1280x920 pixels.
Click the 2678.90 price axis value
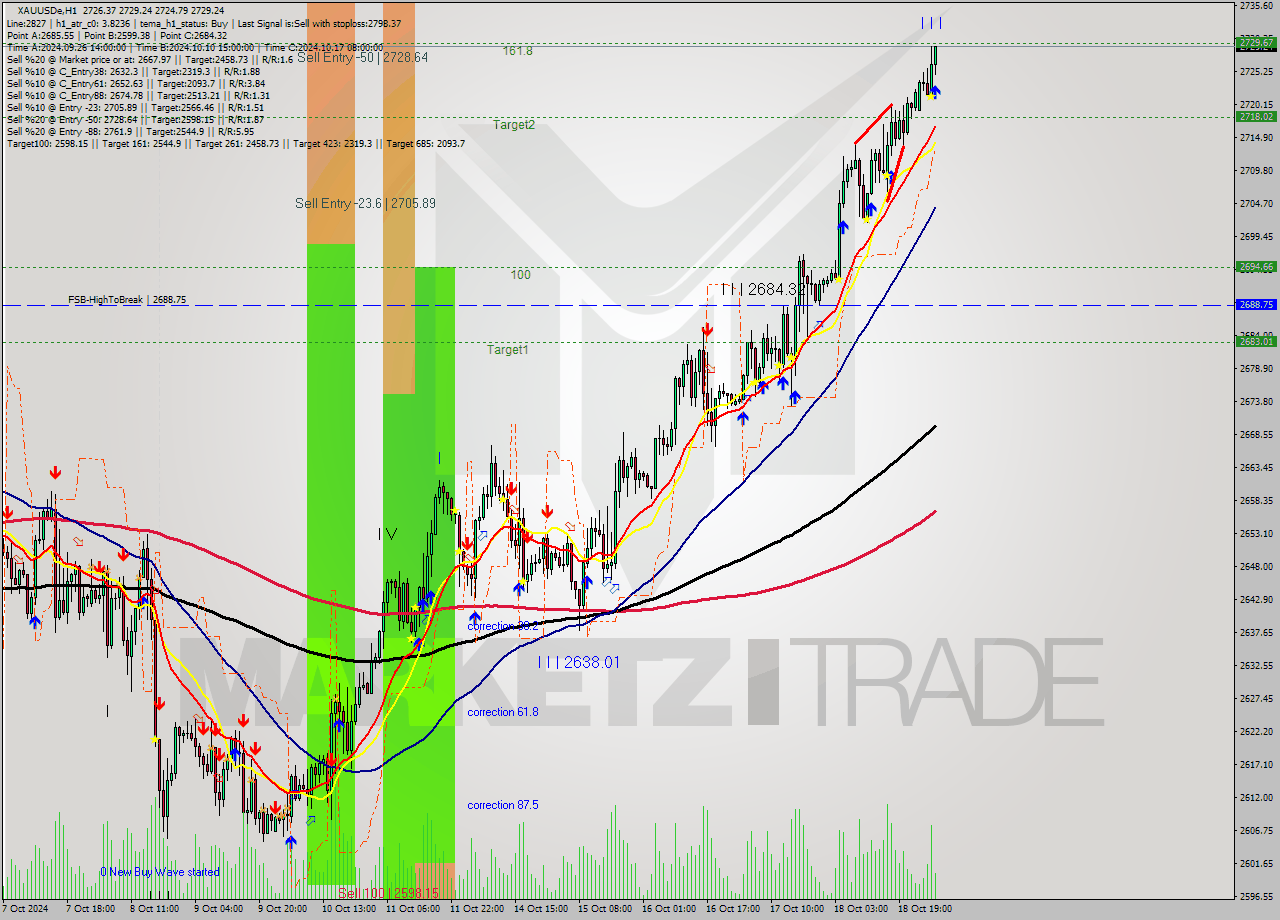click(1256, 368)
